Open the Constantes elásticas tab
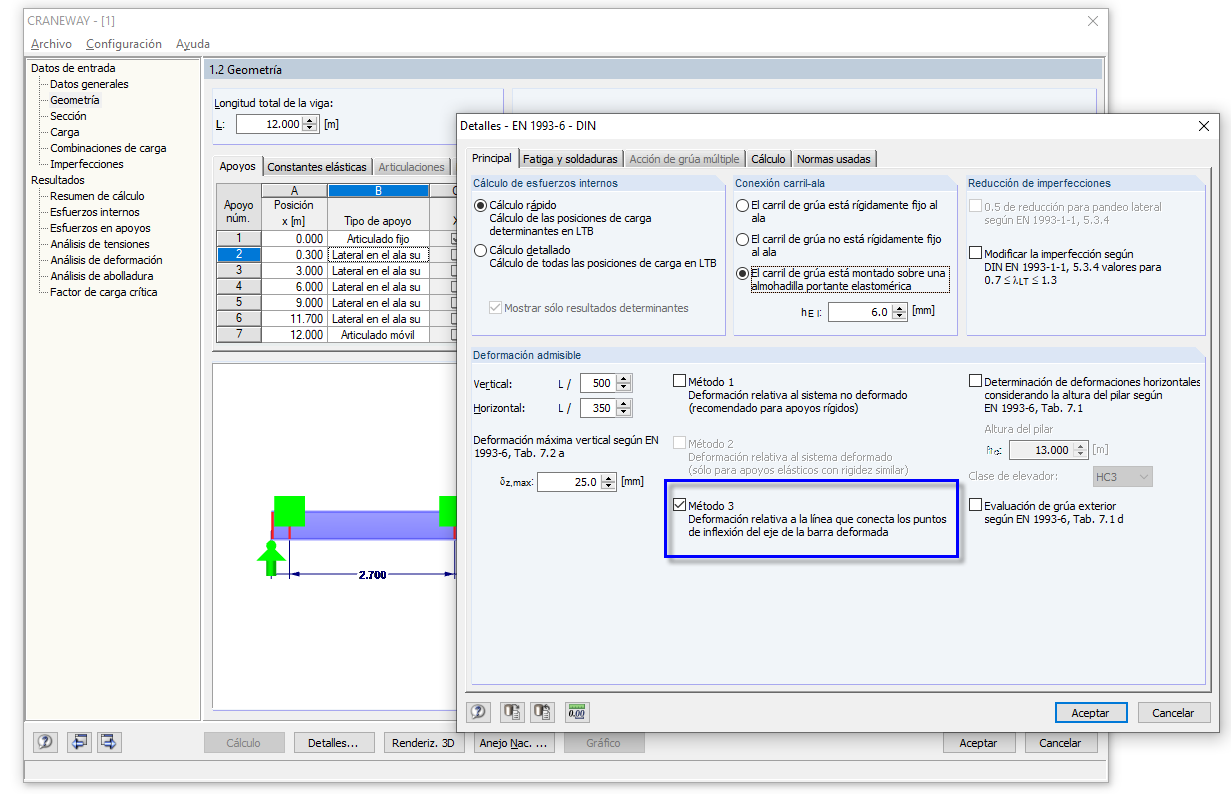The height and width of the screenshot is (794, 1231). pos(317,167)
